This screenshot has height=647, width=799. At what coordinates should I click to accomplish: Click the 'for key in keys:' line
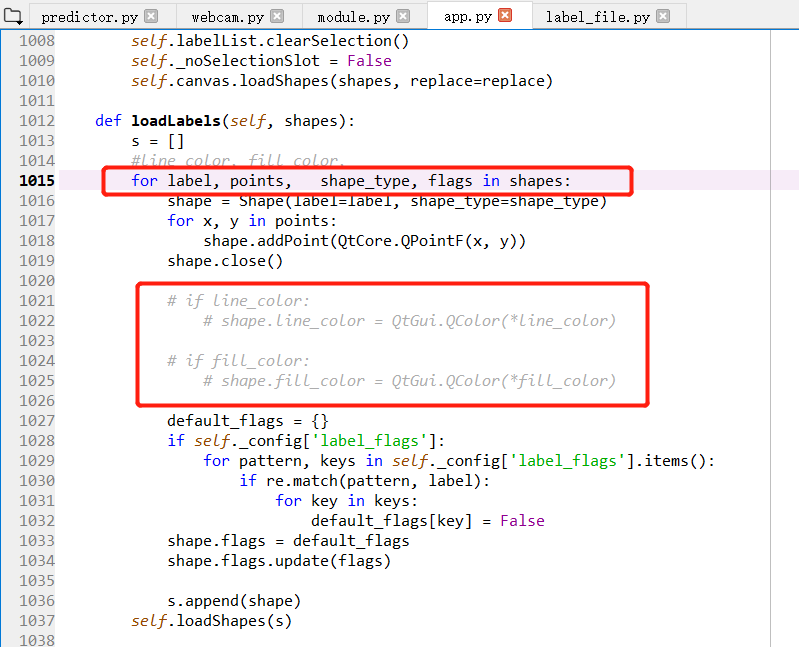347,500
